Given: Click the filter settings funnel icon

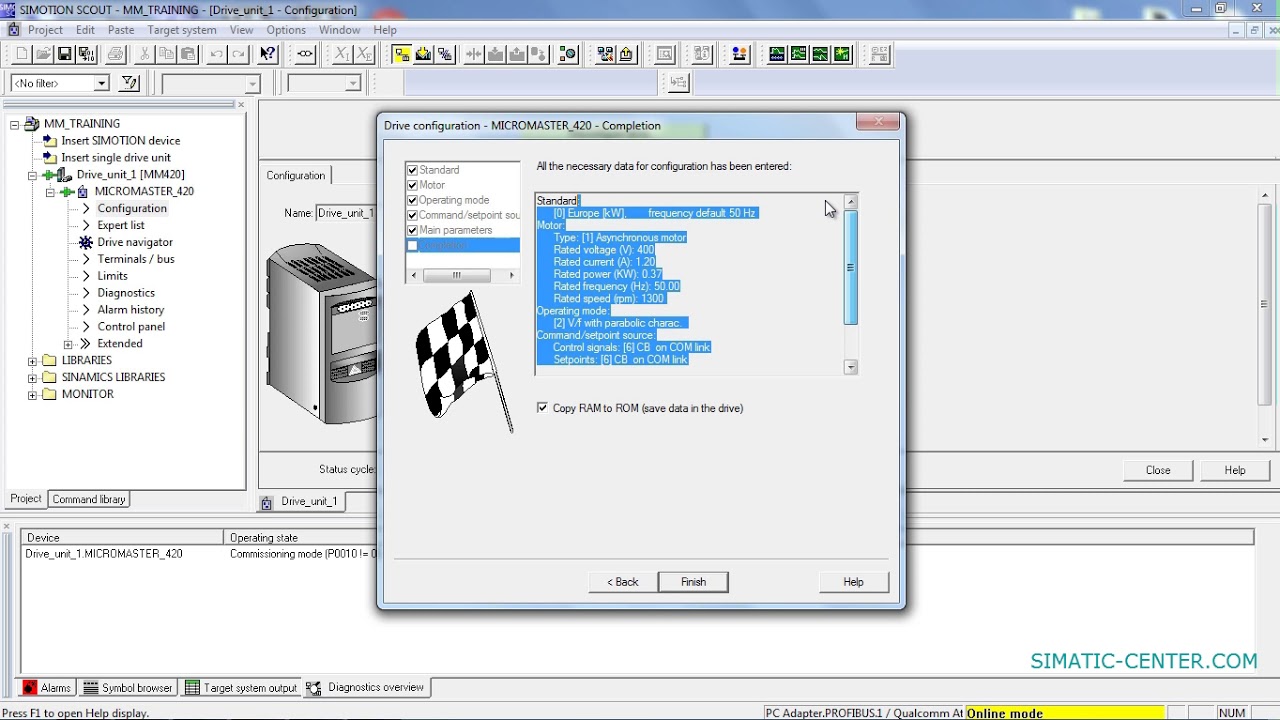Looking at the screenshot, I should [x=130, y=83].
